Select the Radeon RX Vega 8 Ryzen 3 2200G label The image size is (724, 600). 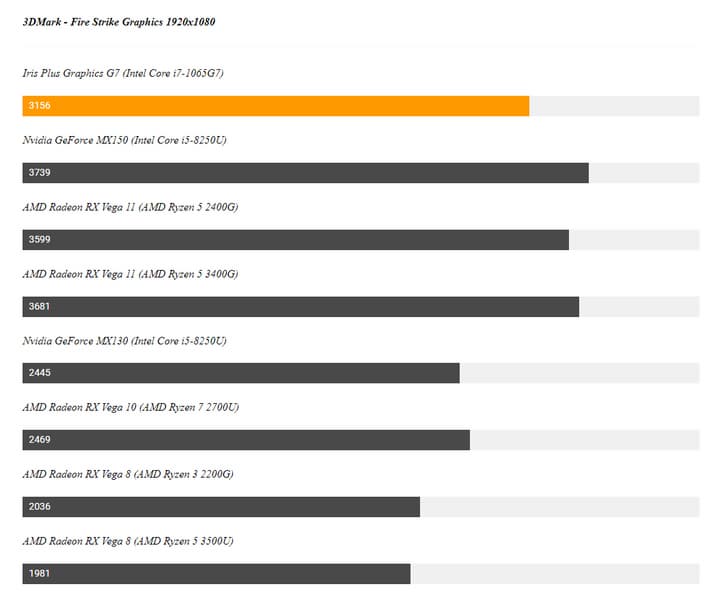pos(129,474)
